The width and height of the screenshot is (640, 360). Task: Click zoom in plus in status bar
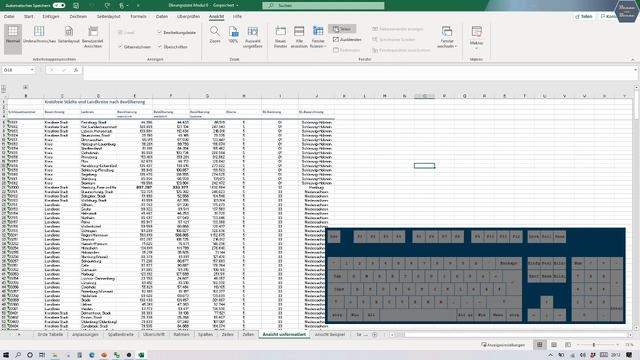pos(617,345)
